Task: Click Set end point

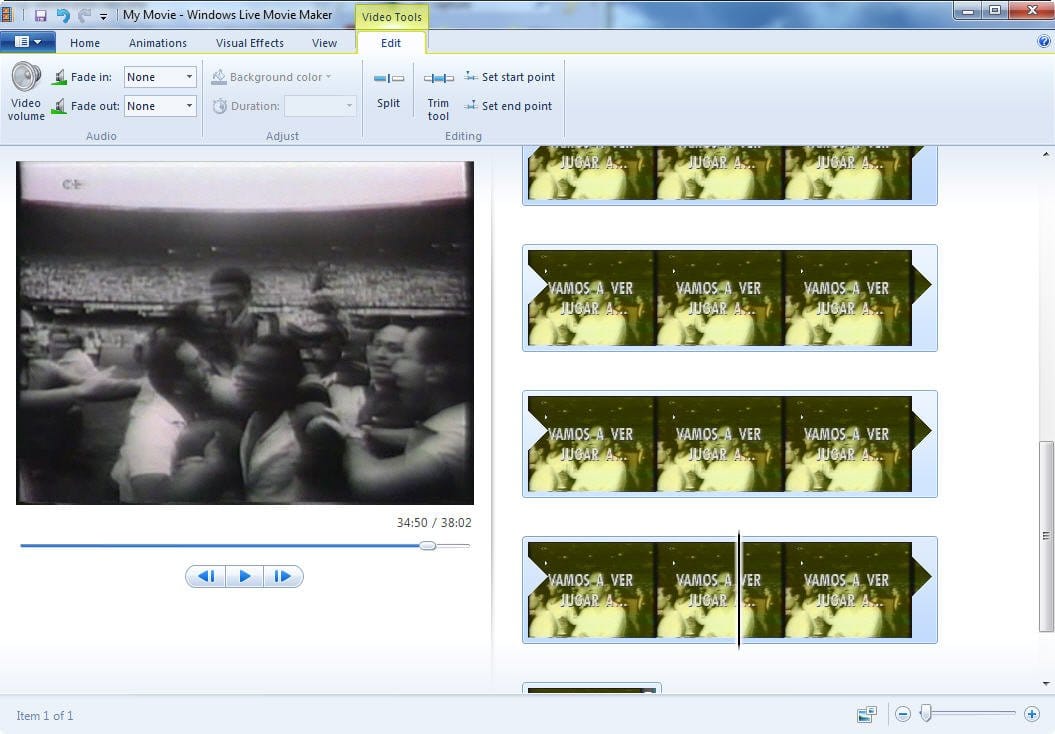Action: point(509,106)
